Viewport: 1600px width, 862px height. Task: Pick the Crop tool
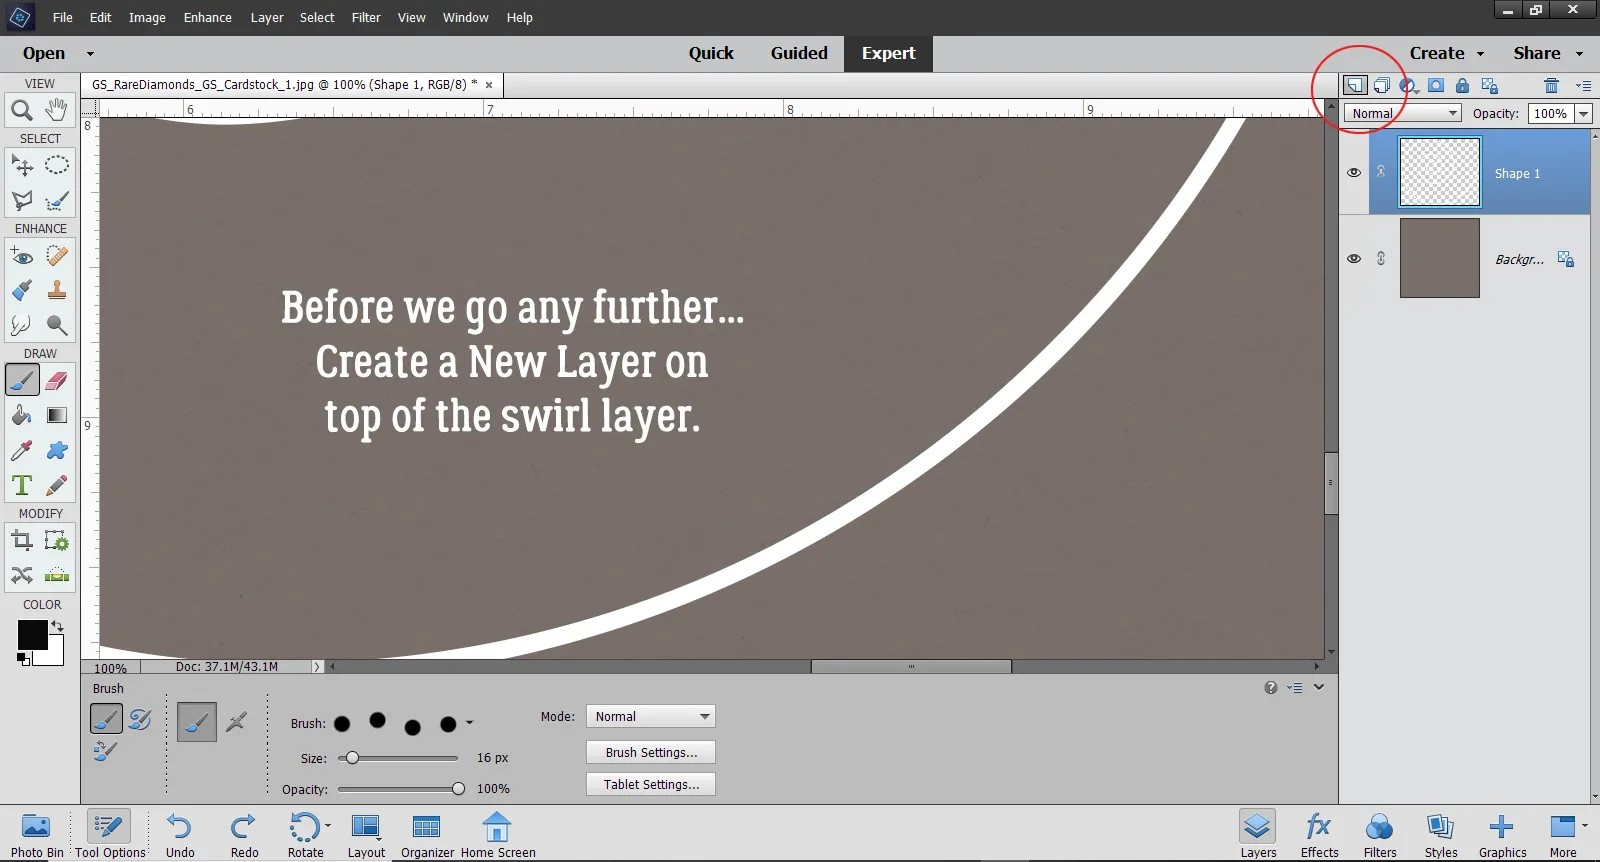click(21, 541)
